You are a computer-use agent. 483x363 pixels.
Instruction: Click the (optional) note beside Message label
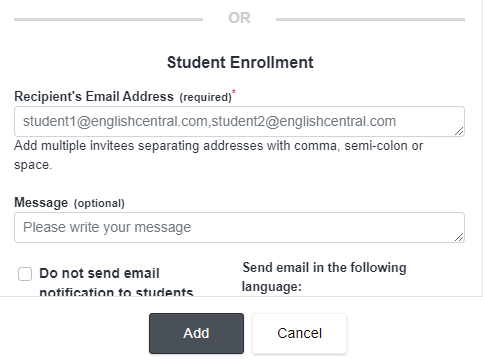coord(99,203)
